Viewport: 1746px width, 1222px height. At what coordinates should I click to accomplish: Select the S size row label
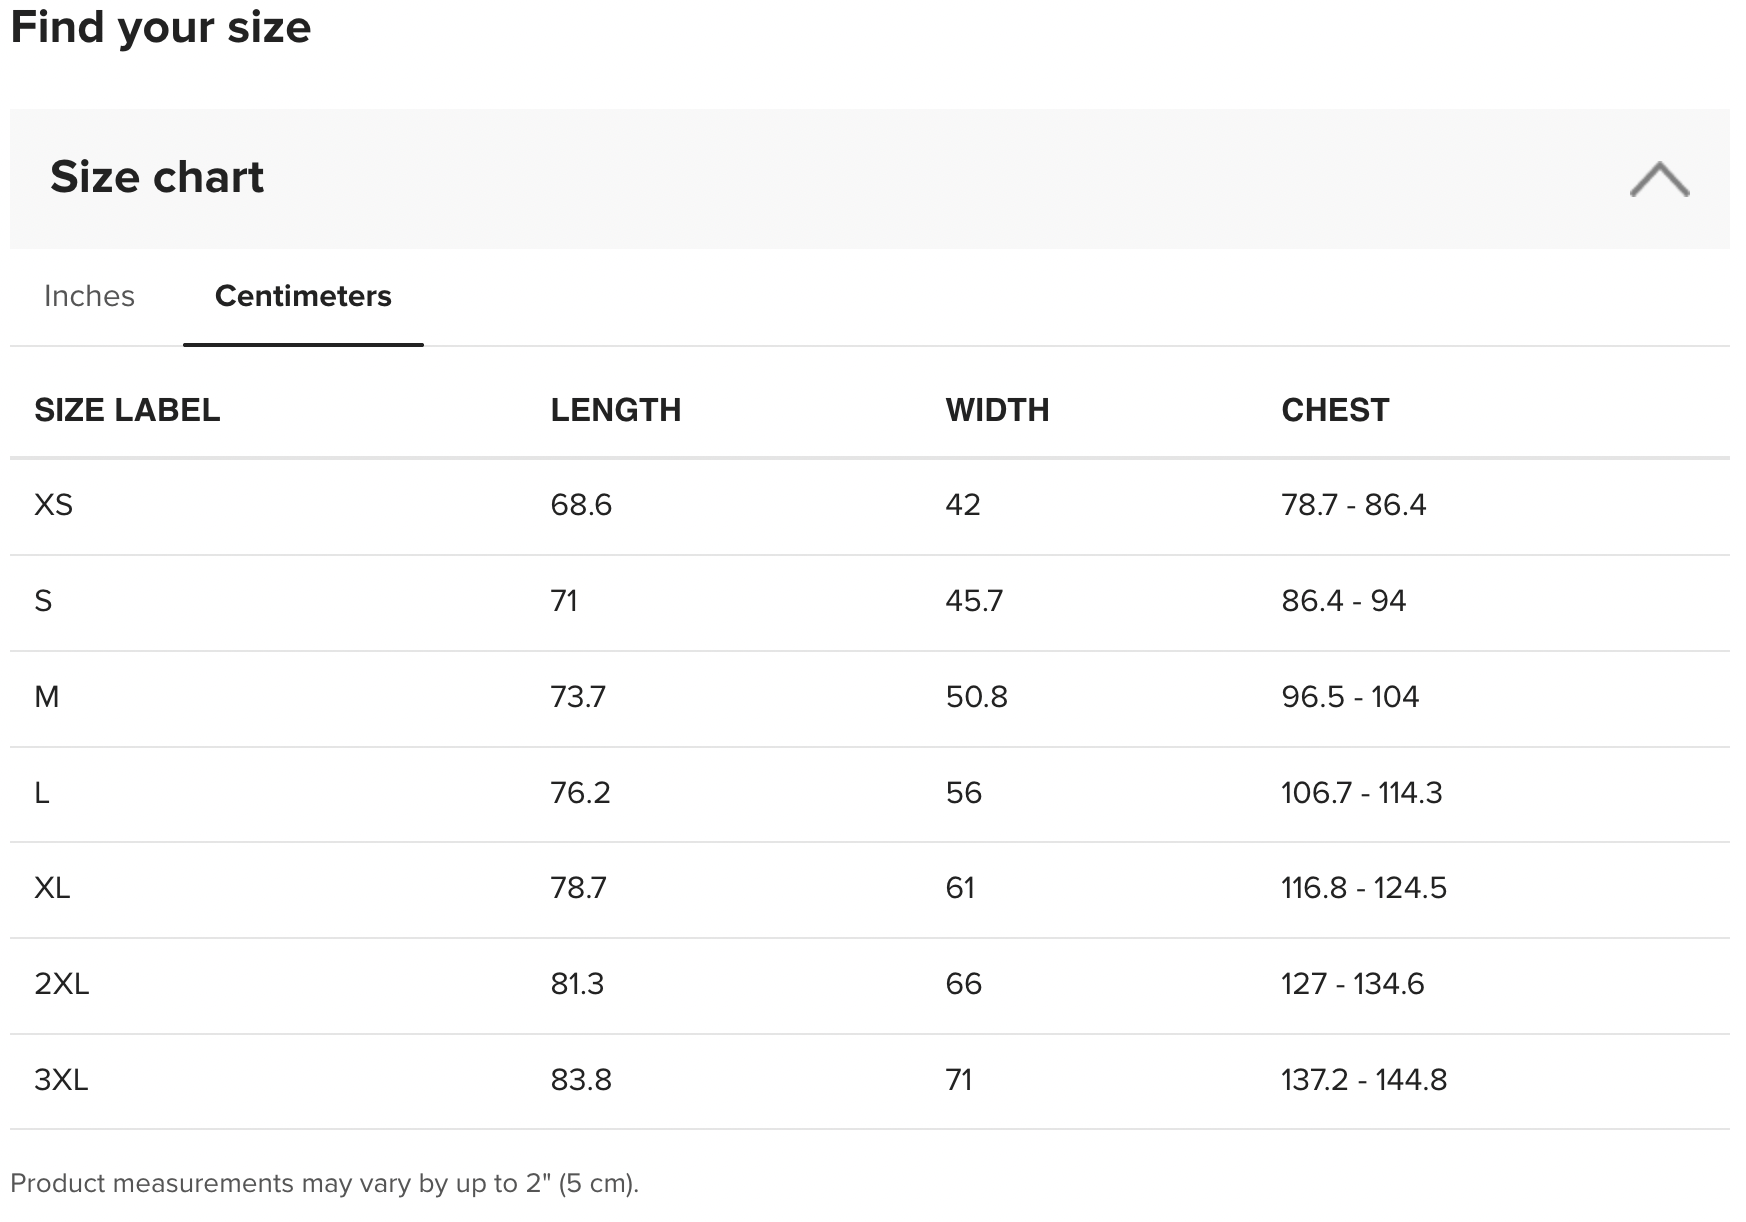43,601
